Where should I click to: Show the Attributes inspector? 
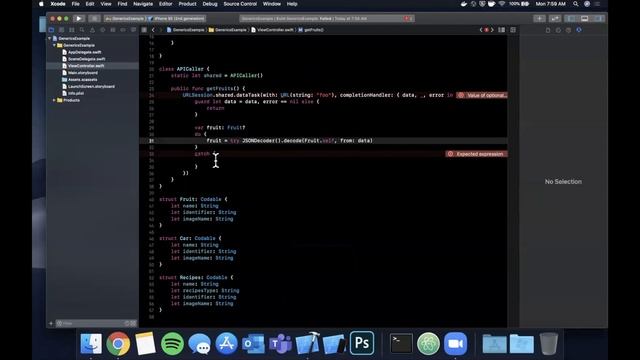(x=579, y=30)
